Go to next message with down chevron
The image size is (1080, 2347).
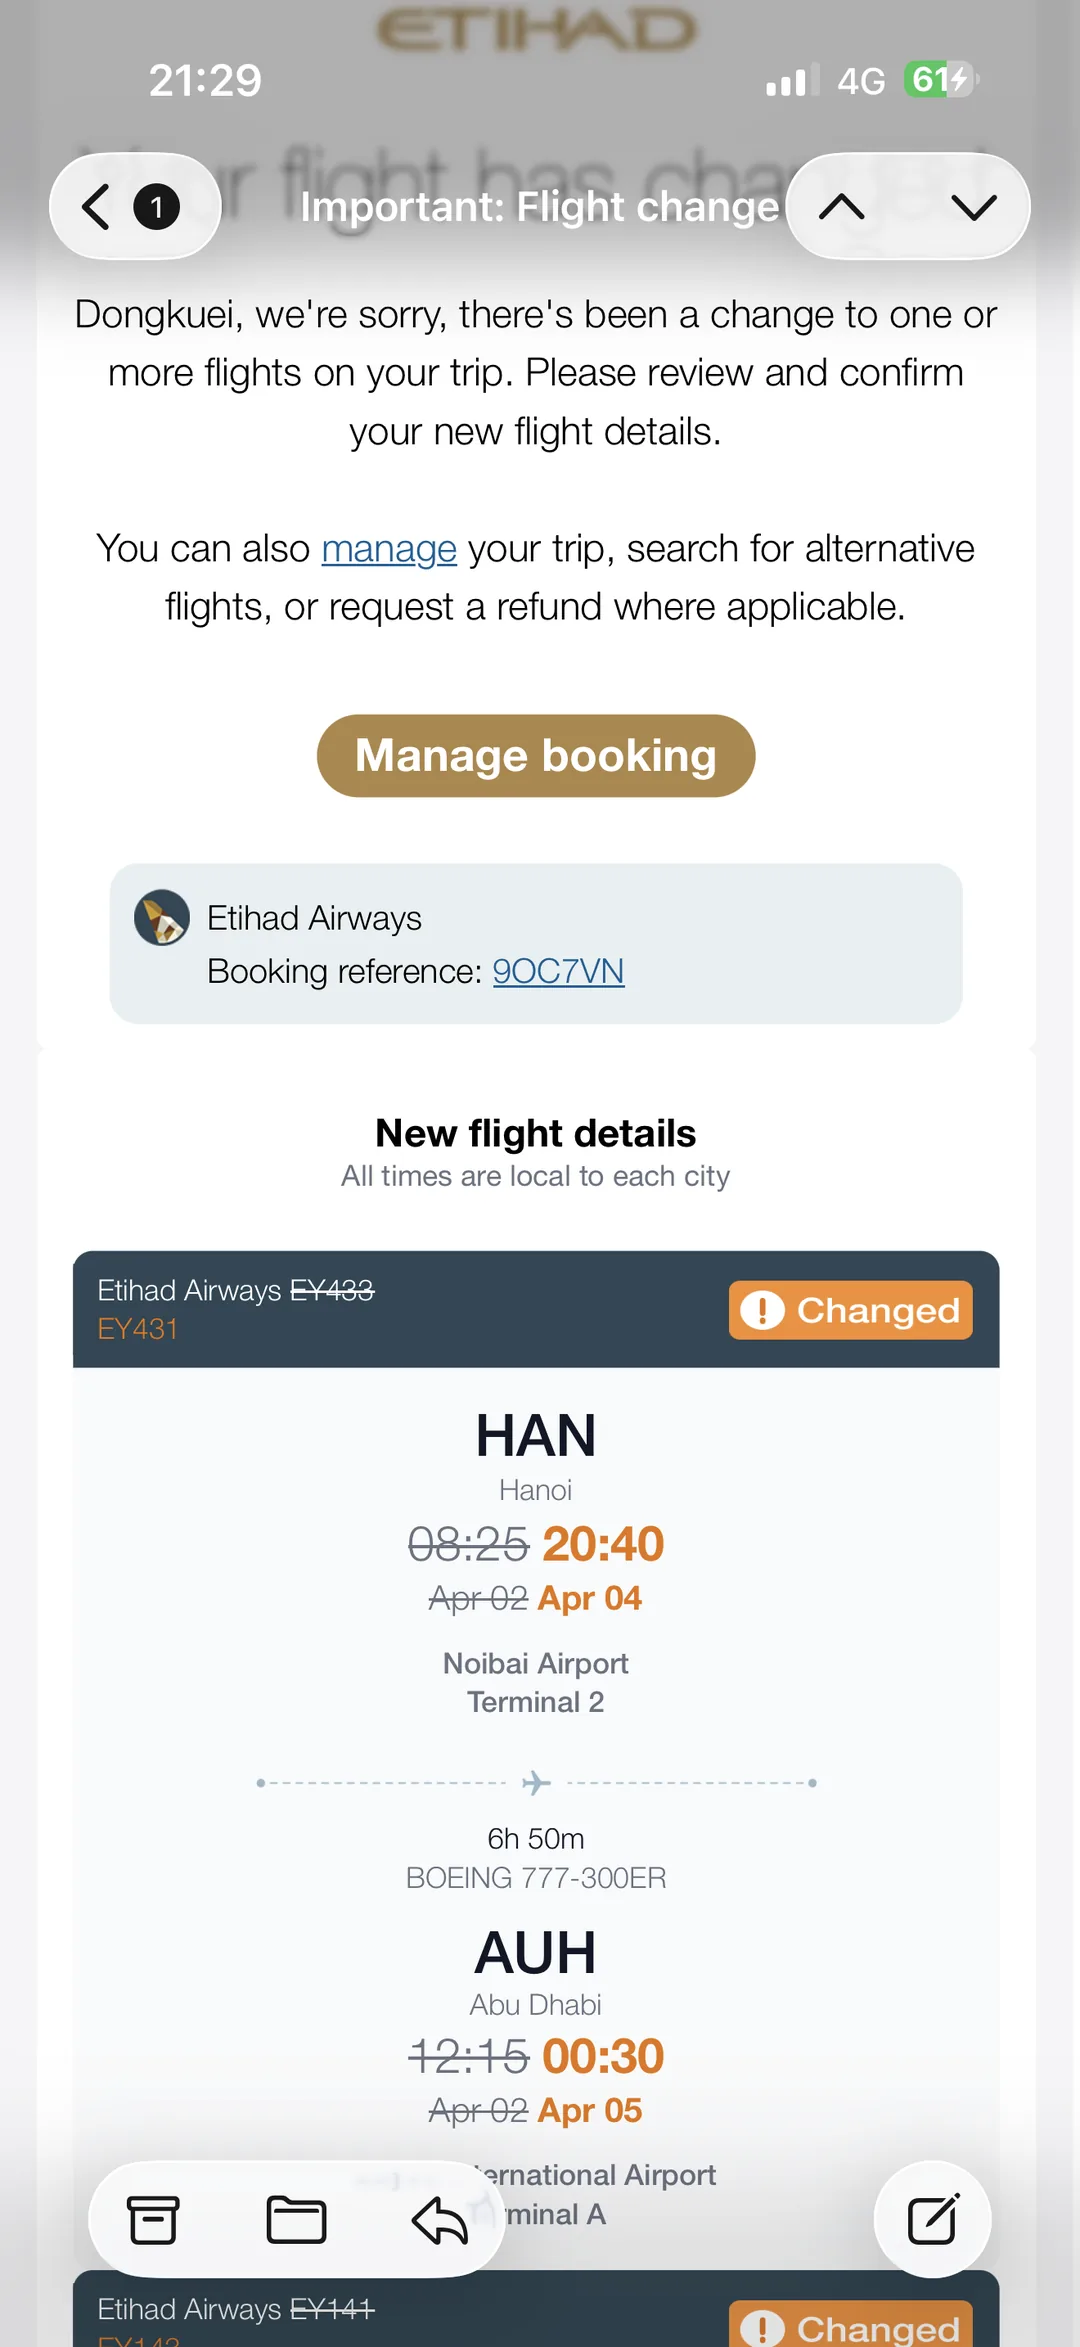point(974,207)
